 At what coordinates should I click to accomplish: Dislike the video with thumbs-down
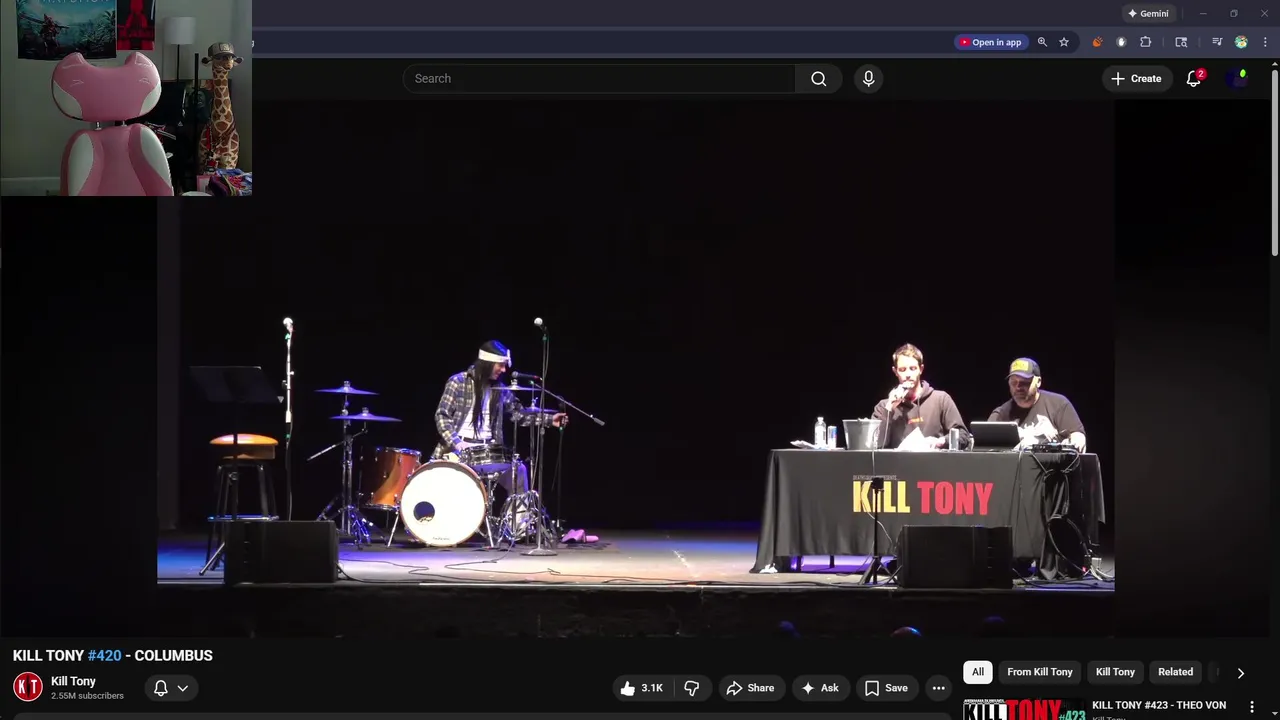691,688
